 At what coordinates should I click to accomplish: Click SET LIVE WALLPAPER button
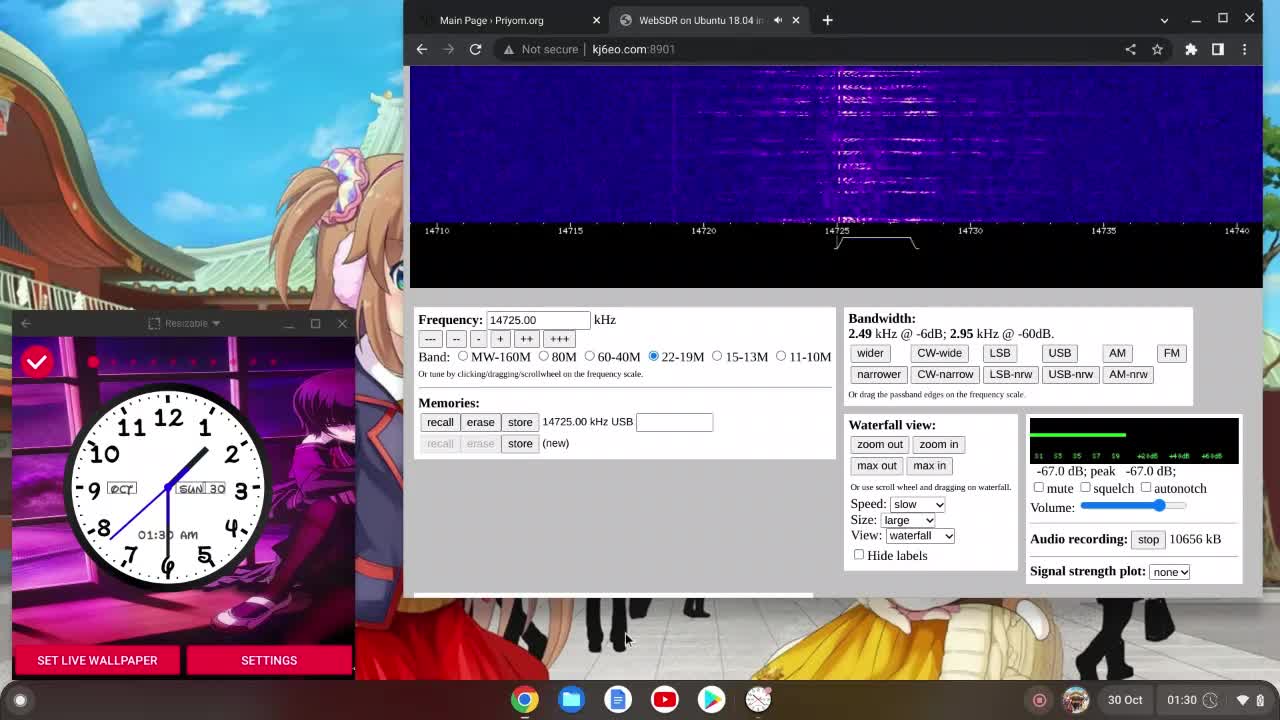(97, 660)
